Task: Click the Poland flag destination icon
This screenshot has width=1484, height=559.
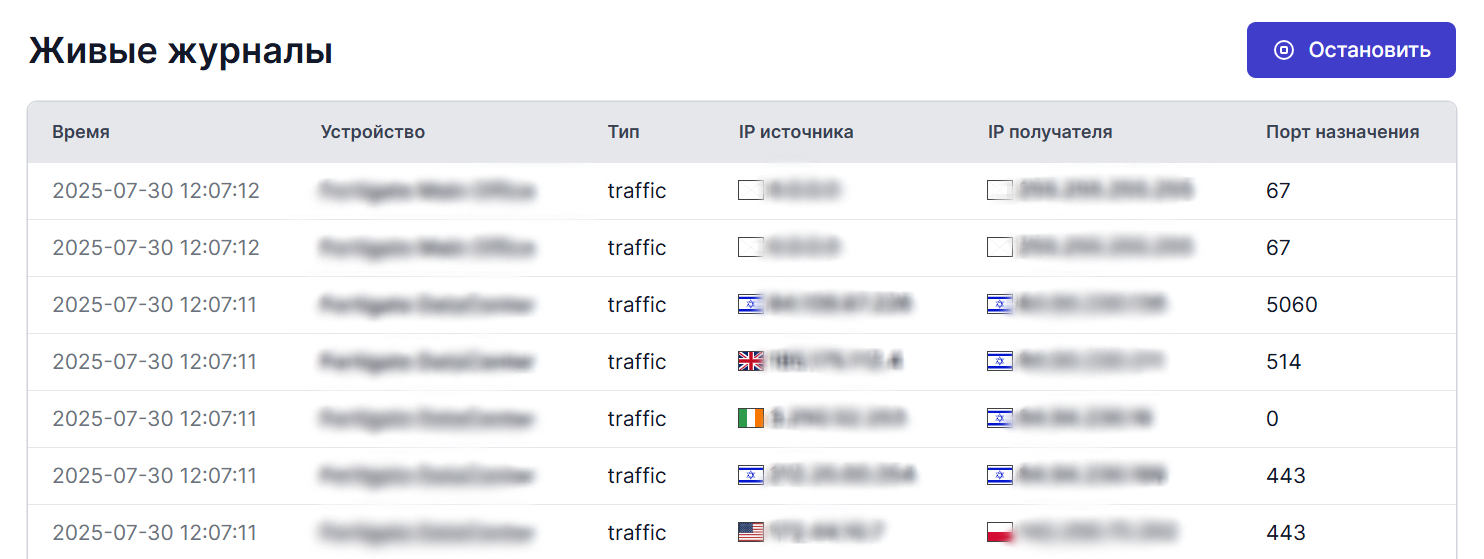Action: coord(1000,532)
